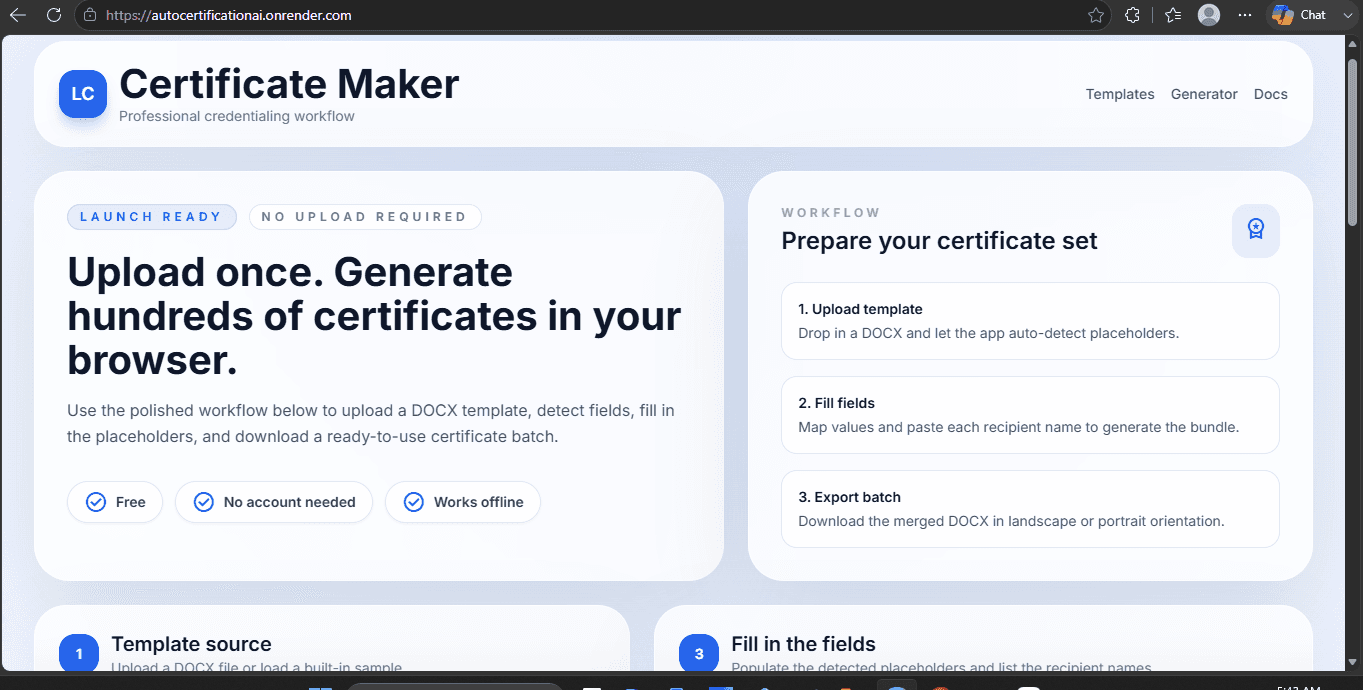Click the Professional credentialing workflow subtitle
This screenshot has height=690, width=1363.
point(237,116)
